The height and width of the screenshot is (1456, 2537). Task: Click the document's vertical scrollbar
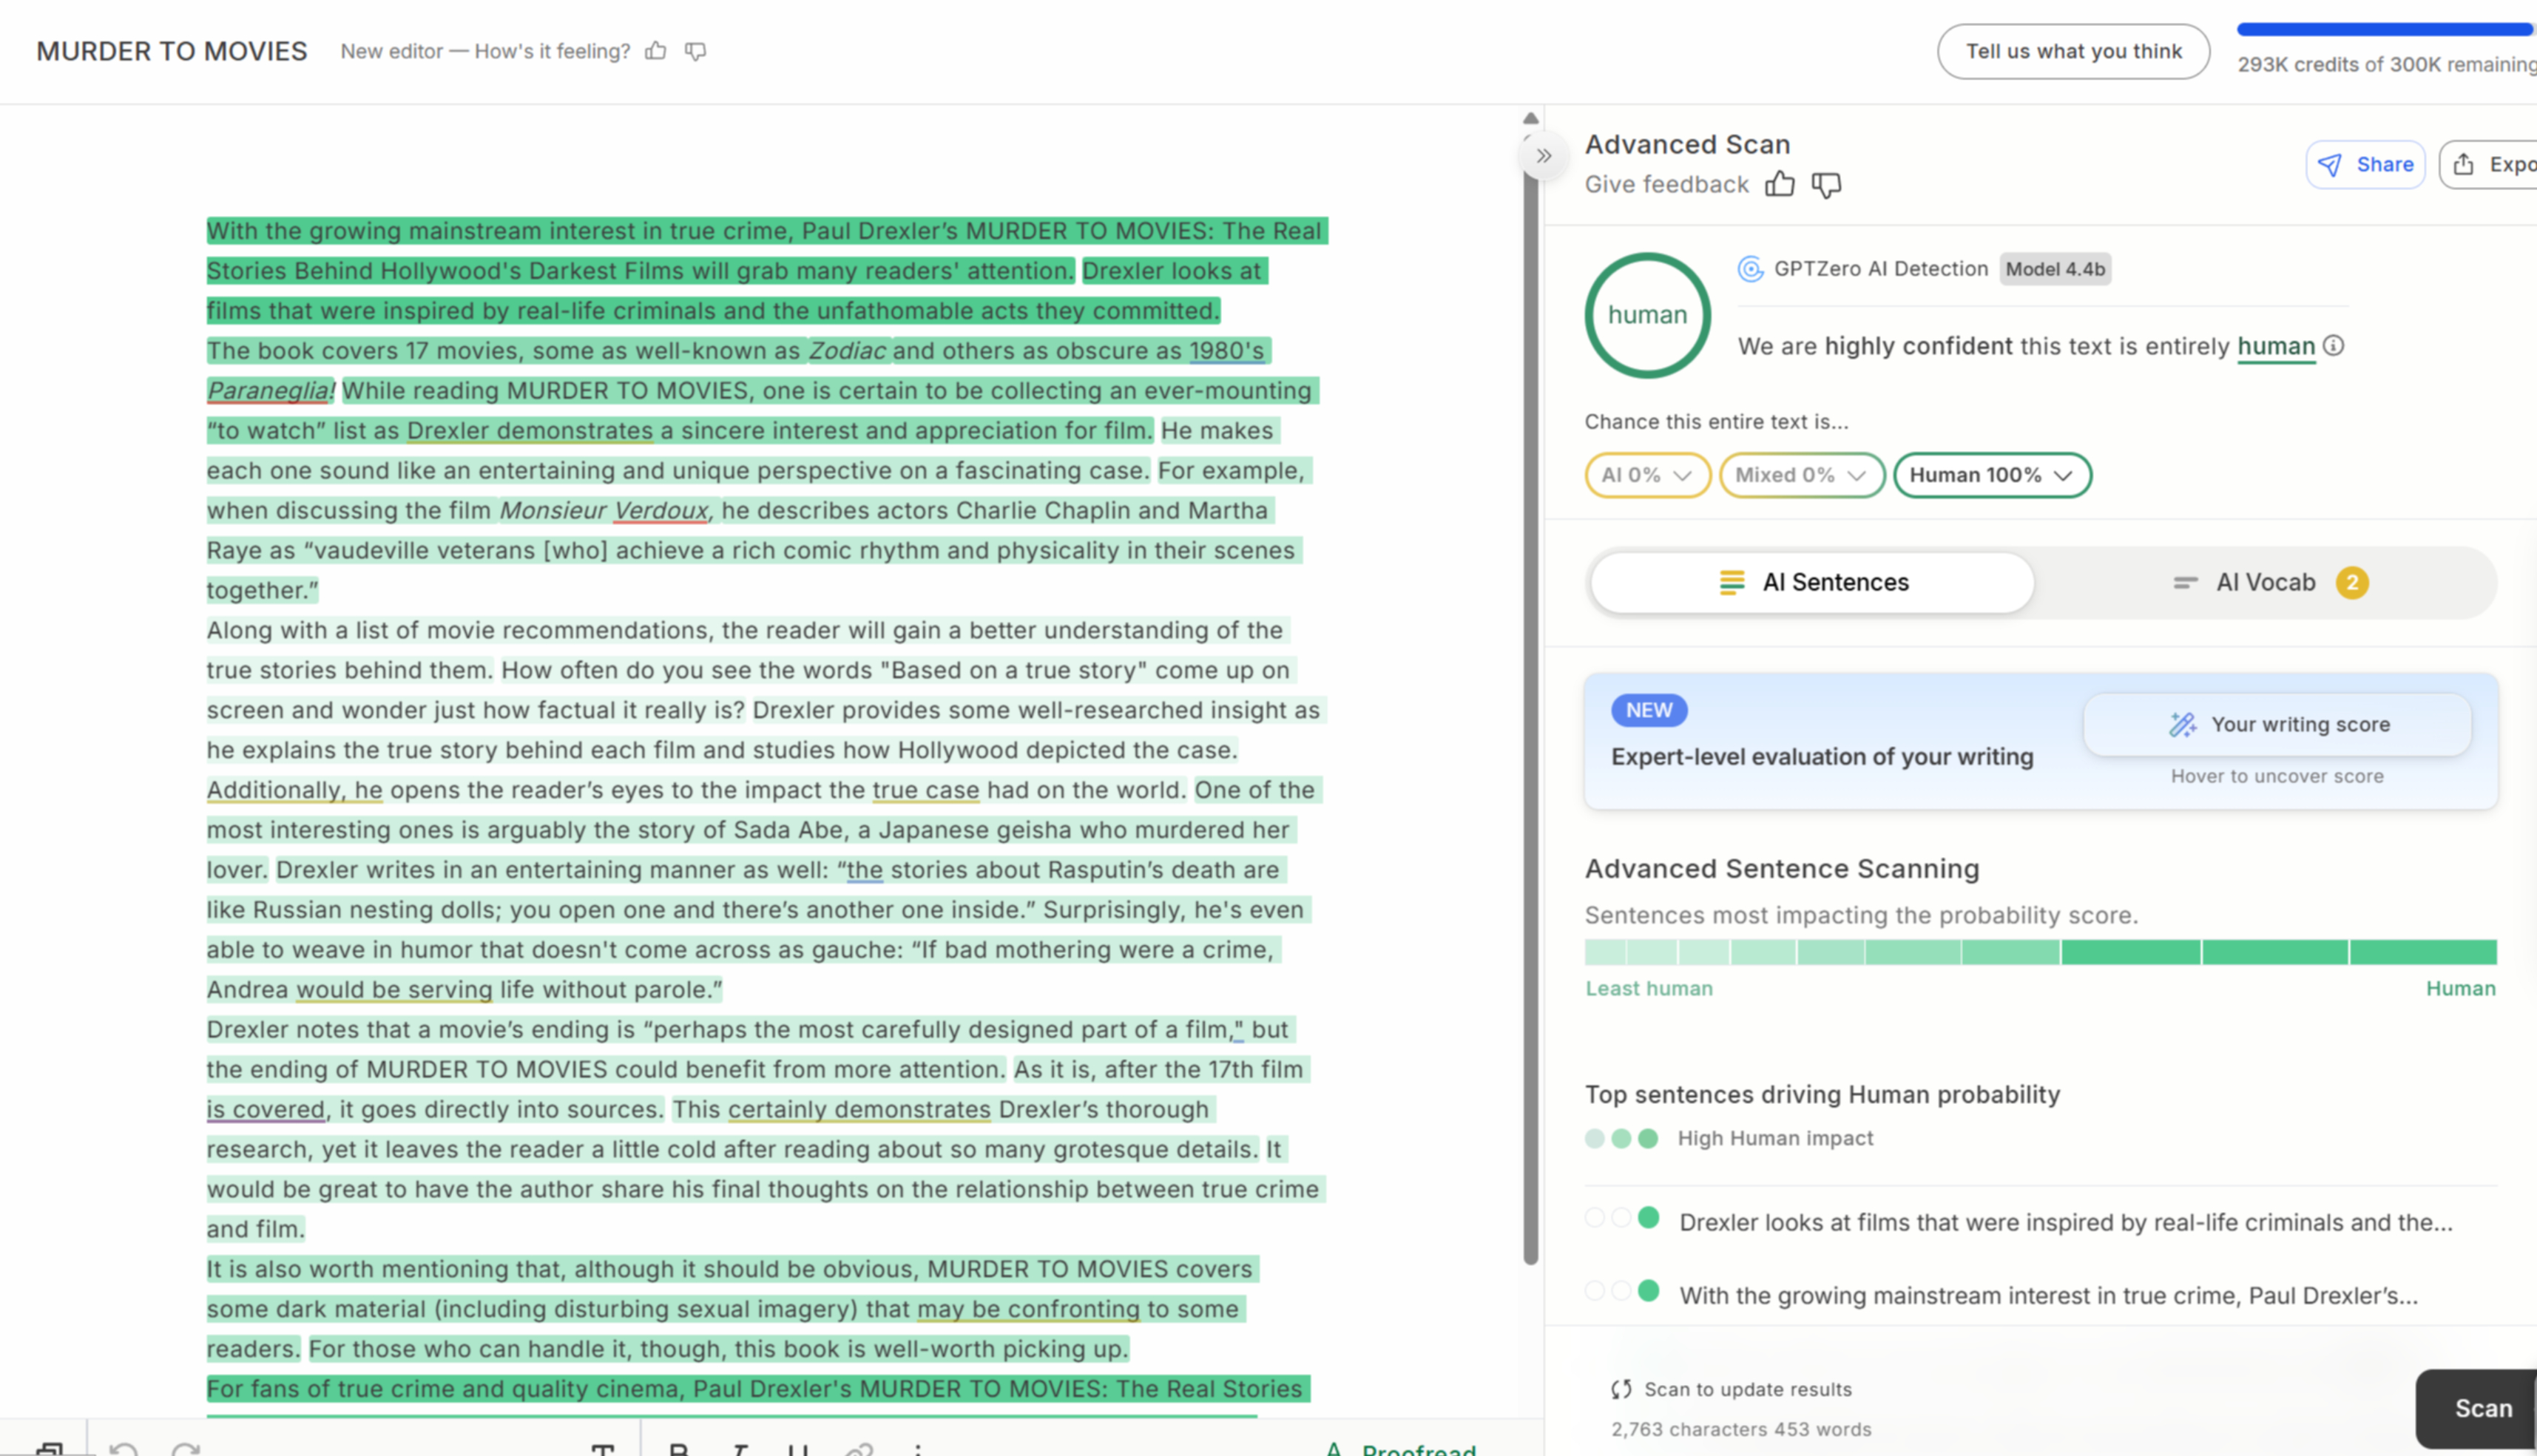point(1530,700)
